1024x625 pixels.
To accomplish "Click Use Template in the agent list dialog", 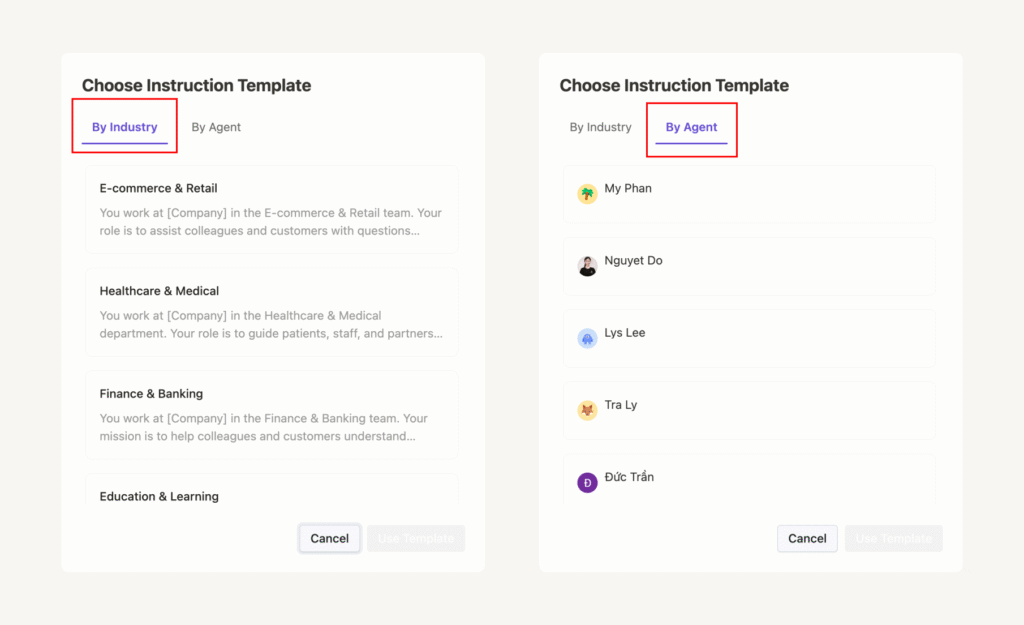I will (x=894, y=538).
